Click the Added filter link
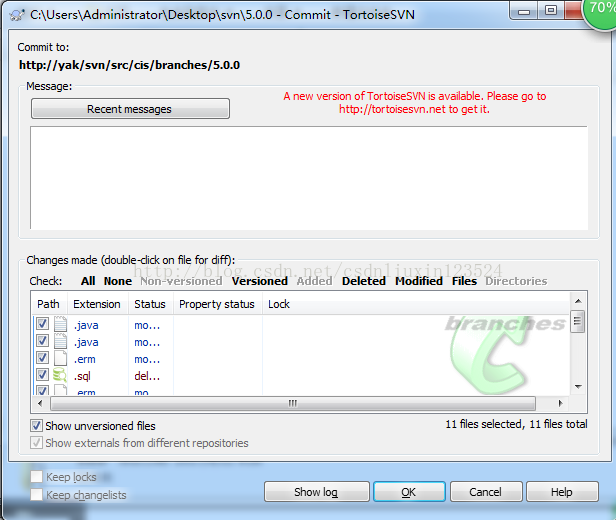The height and width of the screenshot is (520, 616). [x=314, y=281]
